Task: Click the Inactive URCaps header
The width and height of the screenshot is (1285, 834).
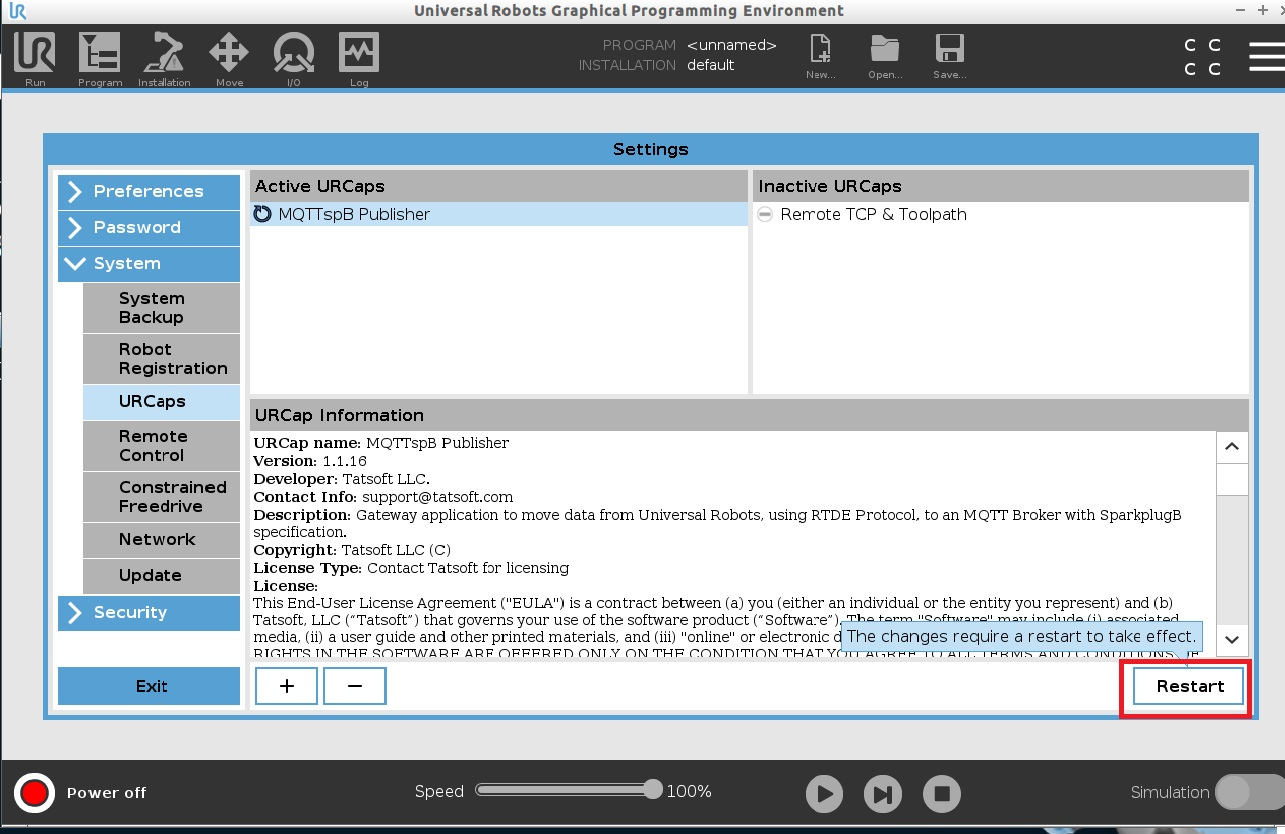Action: tap(1000, 186)
